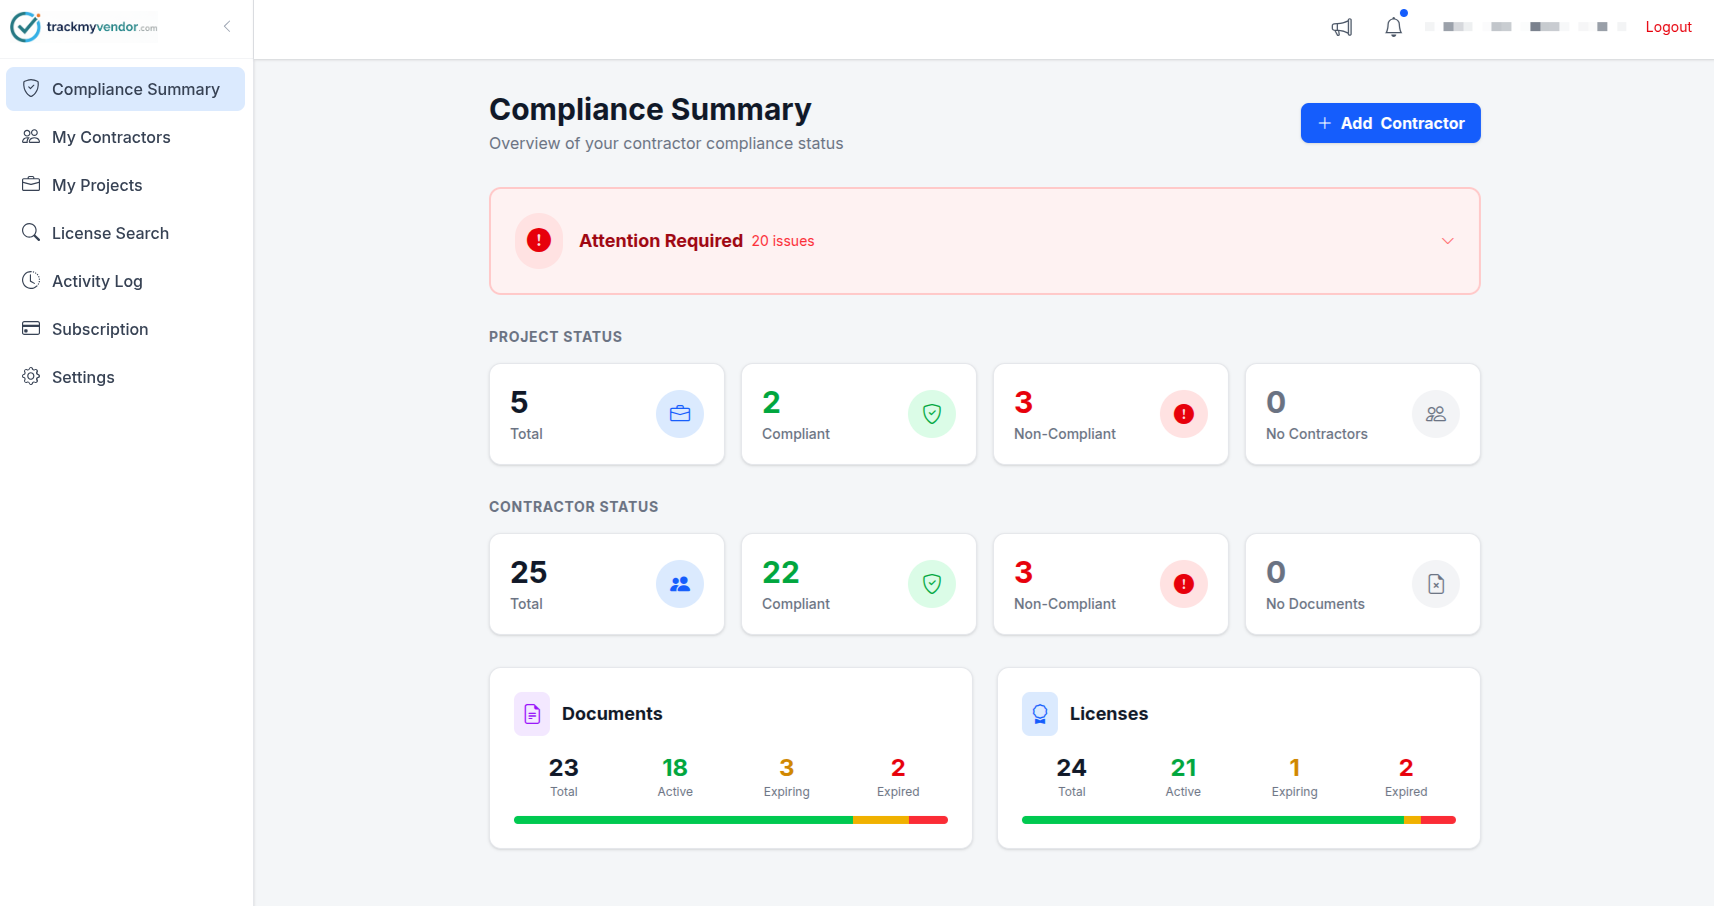Click the contractors people icon on the 25 Total card
This screenshot has height=906, width=1714.
point(680,584)
